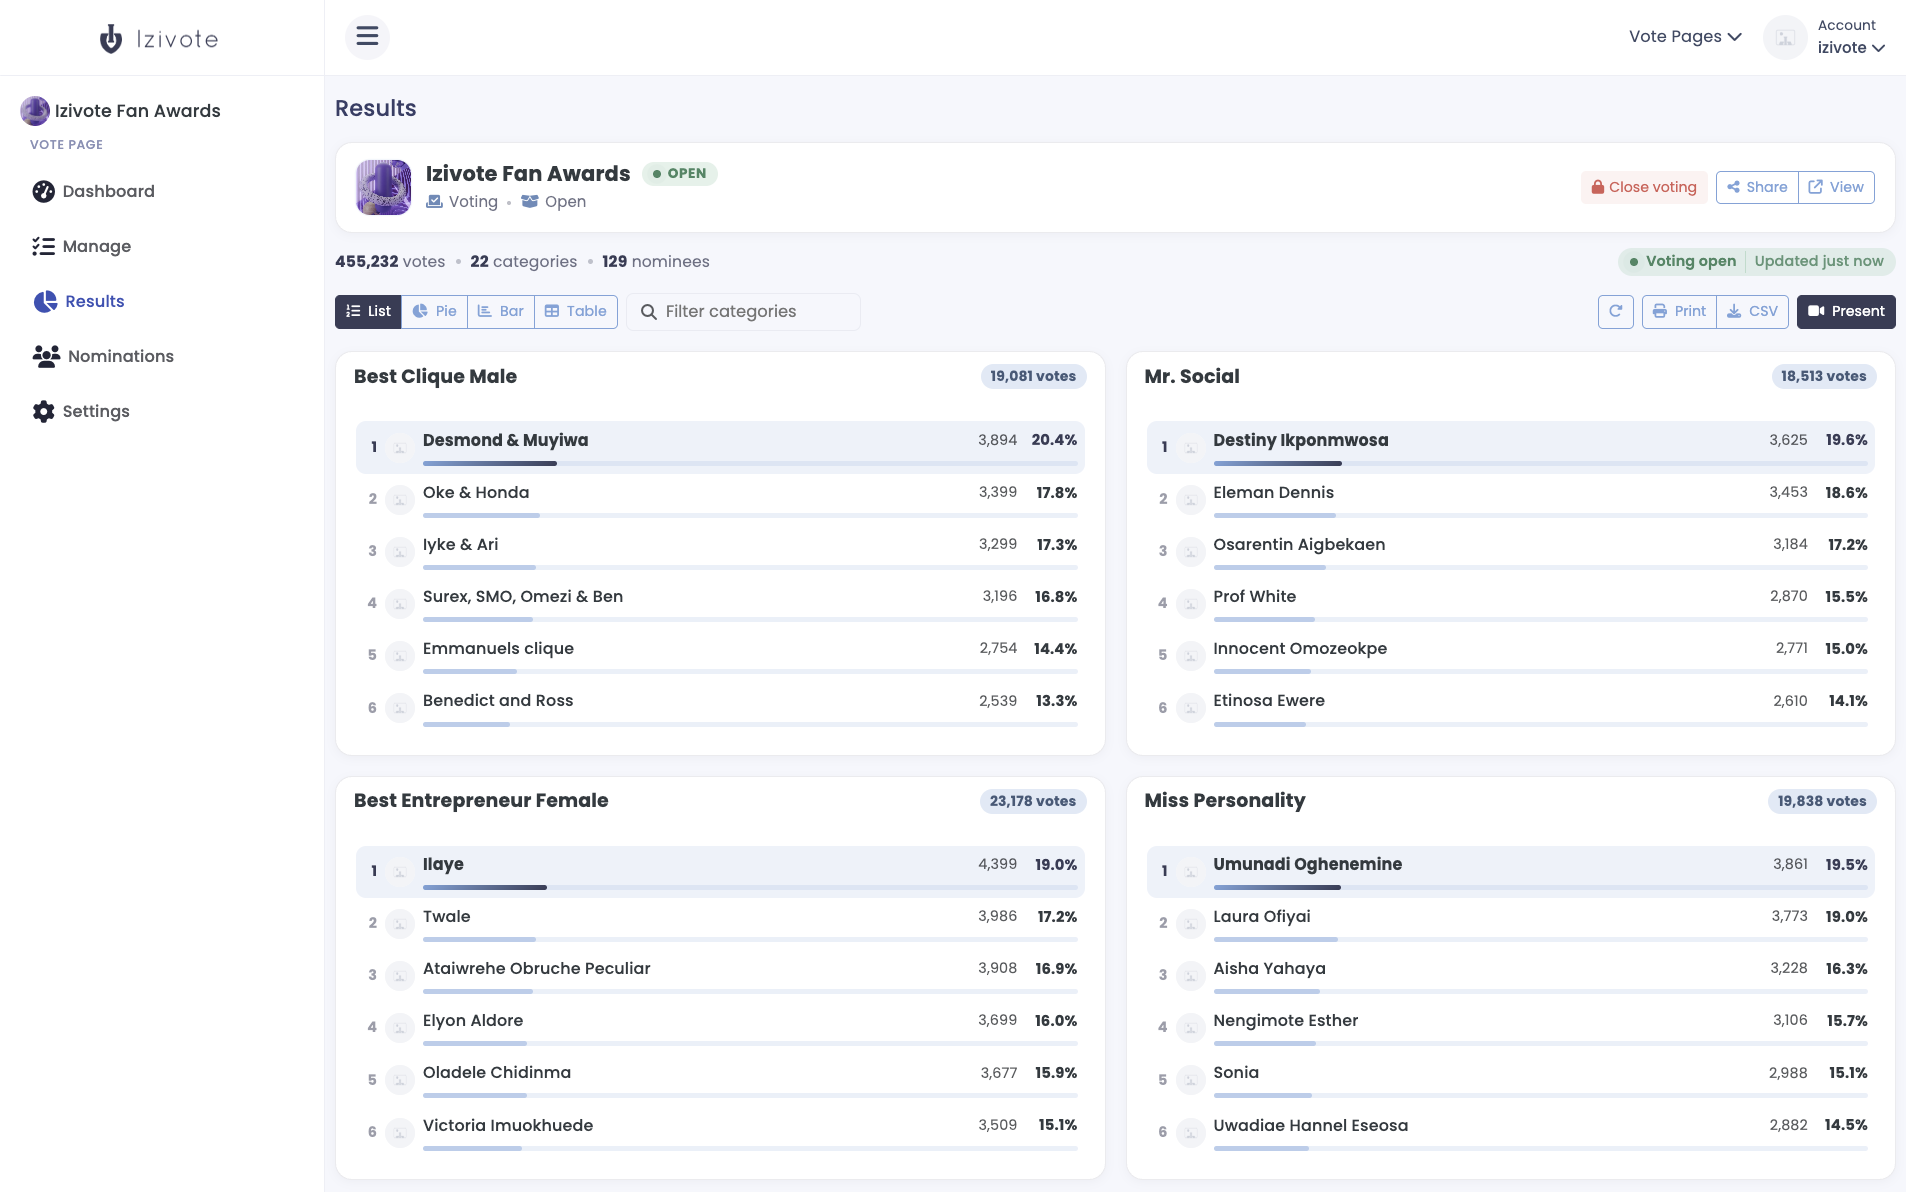1906x1192 pixels.
Task: Switch to List view
Action: click(x=368, y=311)
